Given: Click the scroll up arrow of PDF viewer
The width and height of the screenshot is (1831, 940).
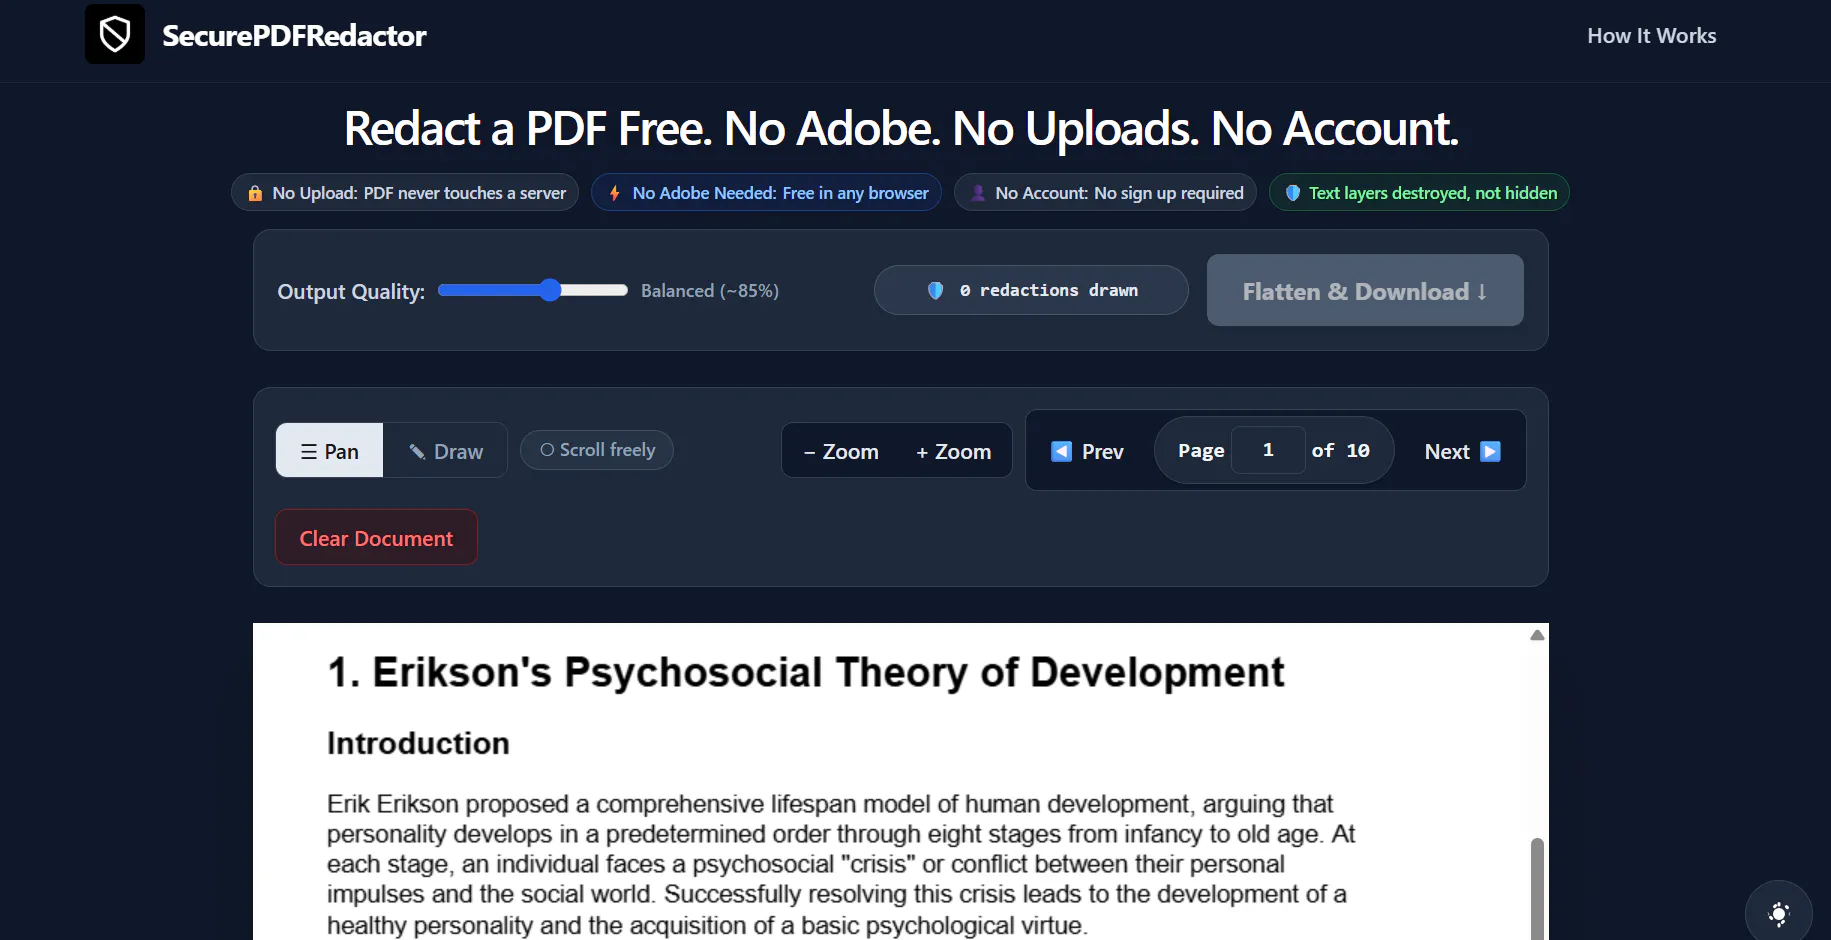Looking at the screenshot, I should click(1538, 635).
